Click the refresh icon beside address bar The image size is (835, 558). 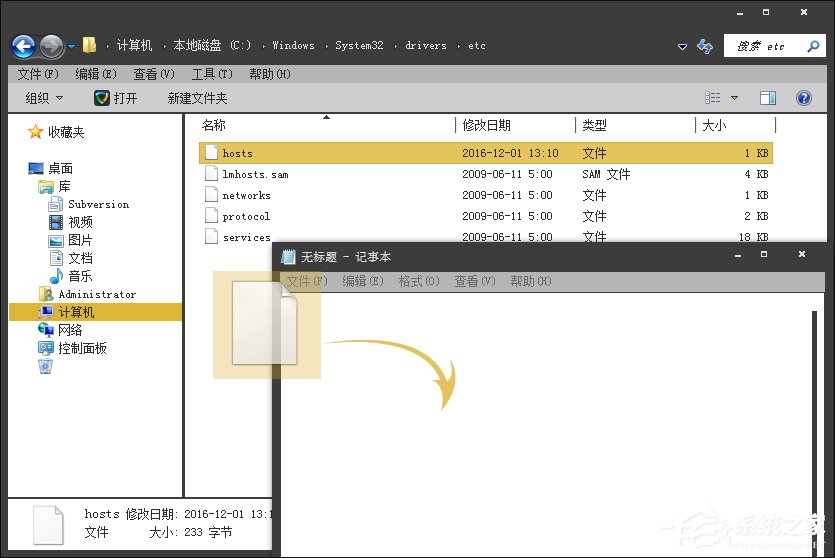(705, 46)
